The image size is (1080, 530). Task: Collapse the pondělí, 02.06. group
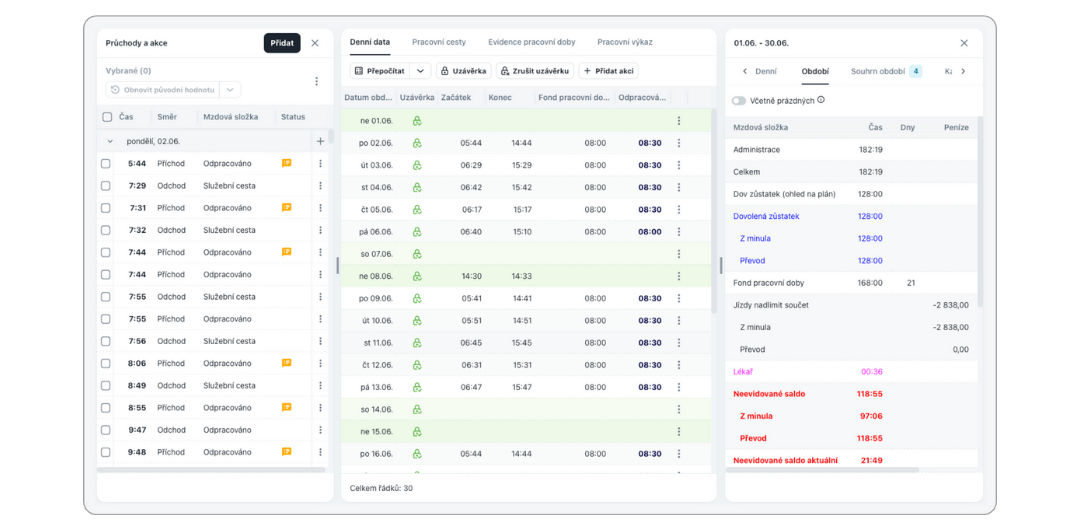pos(110,142)
